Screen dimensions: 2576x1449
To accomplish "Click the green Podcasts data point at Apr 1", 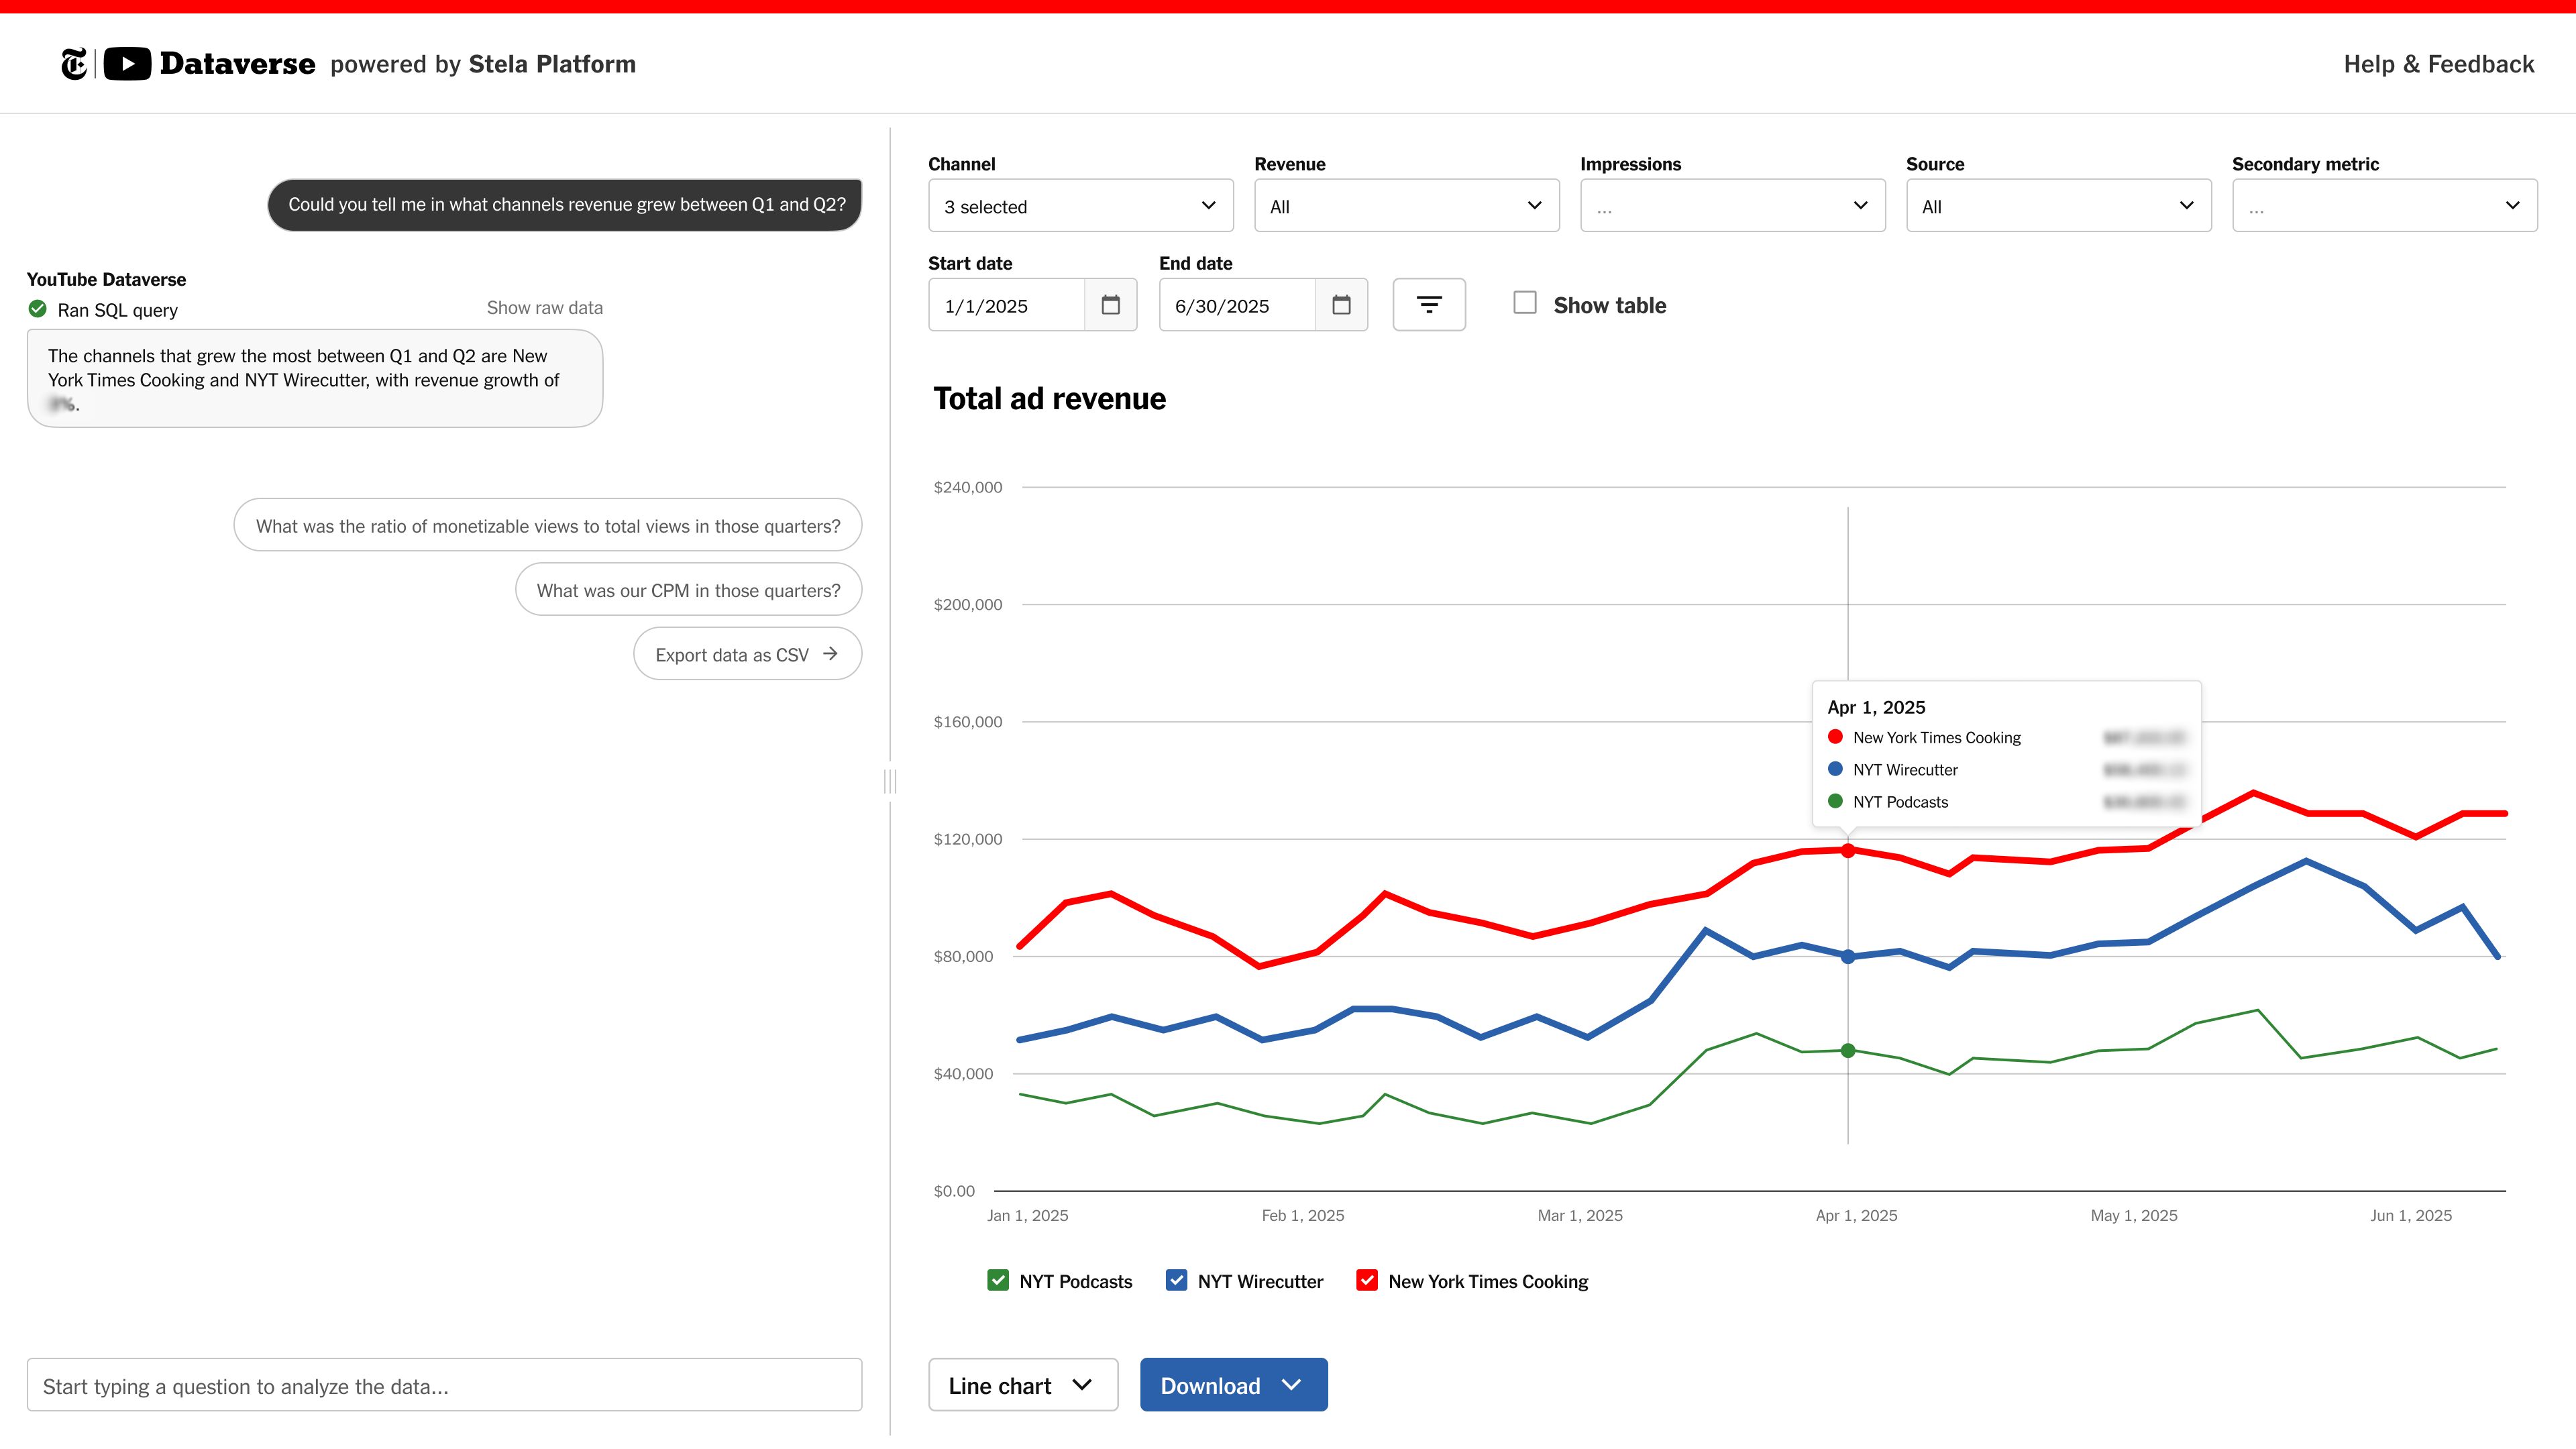I will pyautogui.click(x=1848, y=1051).
